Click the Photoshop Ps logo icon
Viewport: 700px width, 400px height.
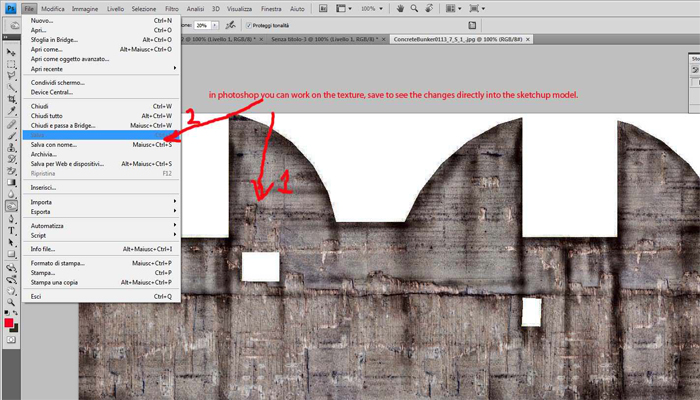pyautogui.click(x=9, y=7)
